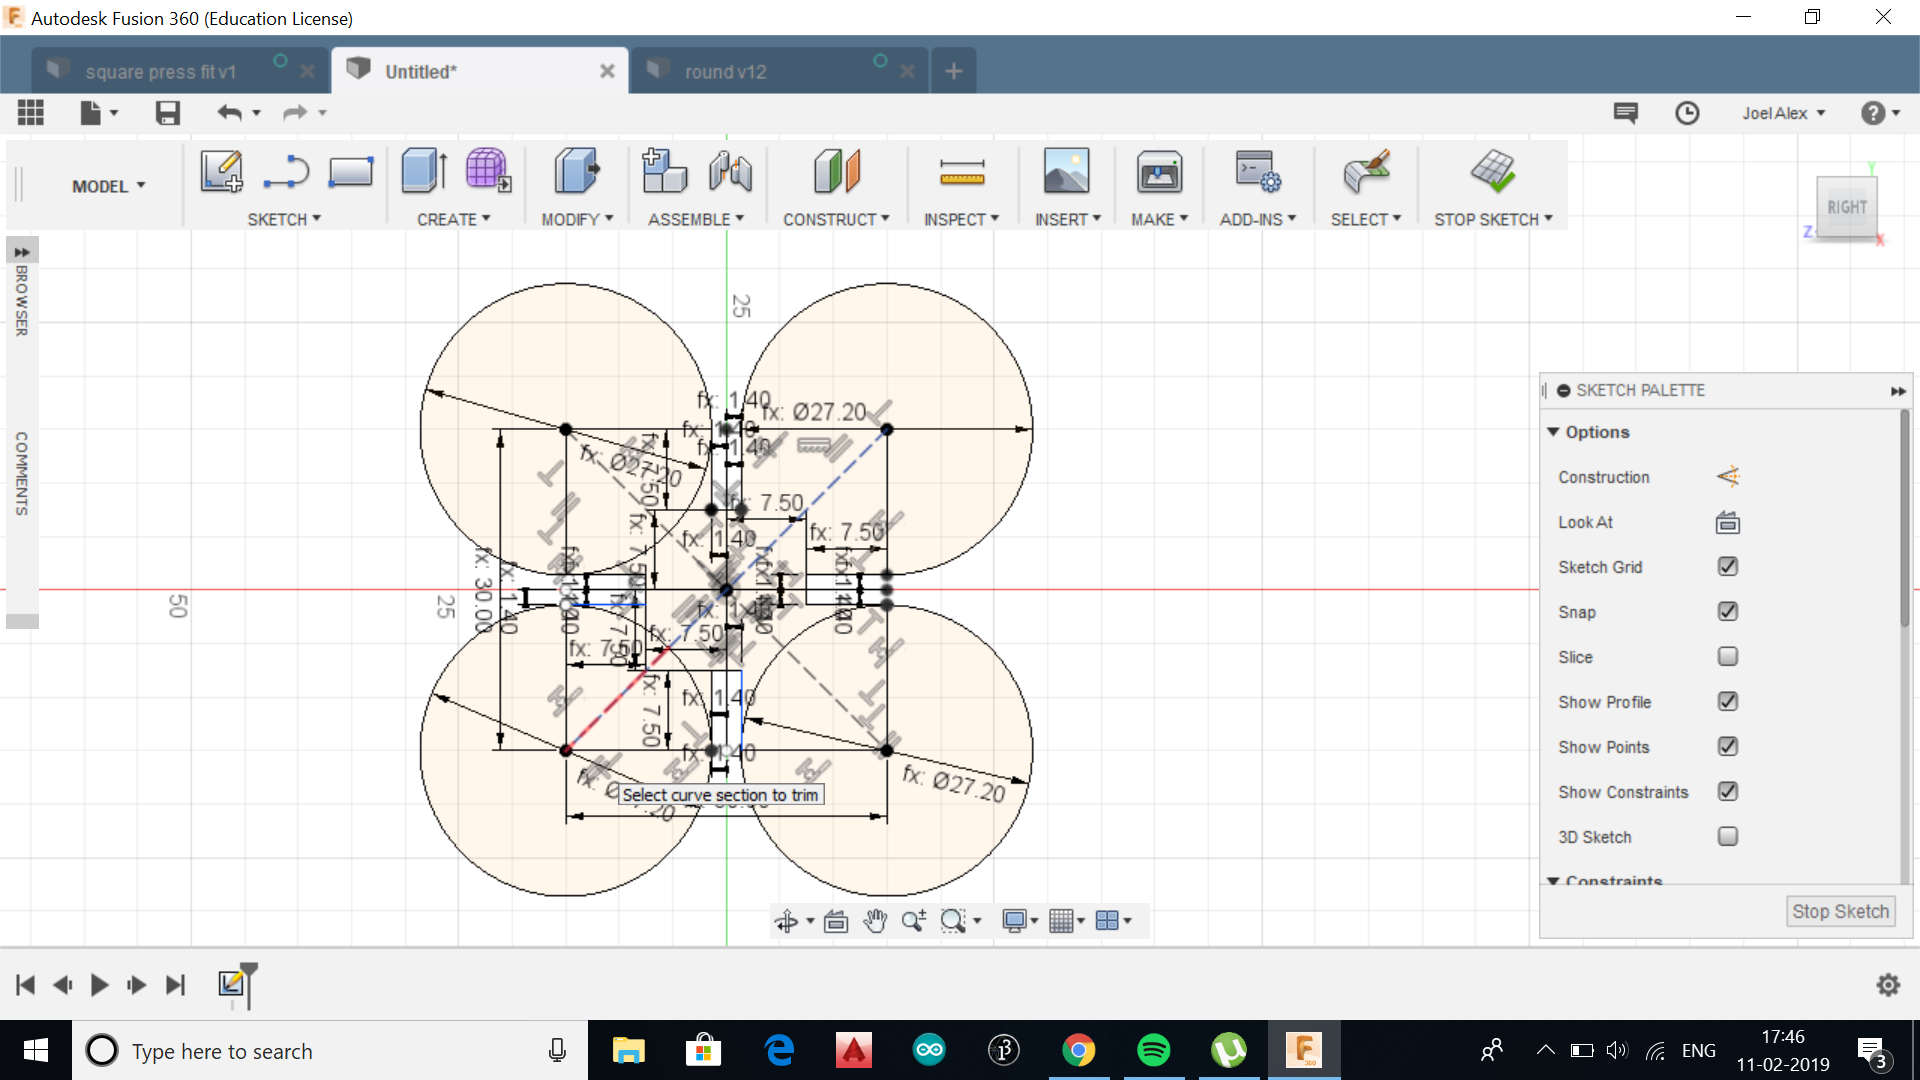The image size is (1920, 1080).
Task: Toggle the 3D Sketch checkbox
Action: click(1727, 837)
